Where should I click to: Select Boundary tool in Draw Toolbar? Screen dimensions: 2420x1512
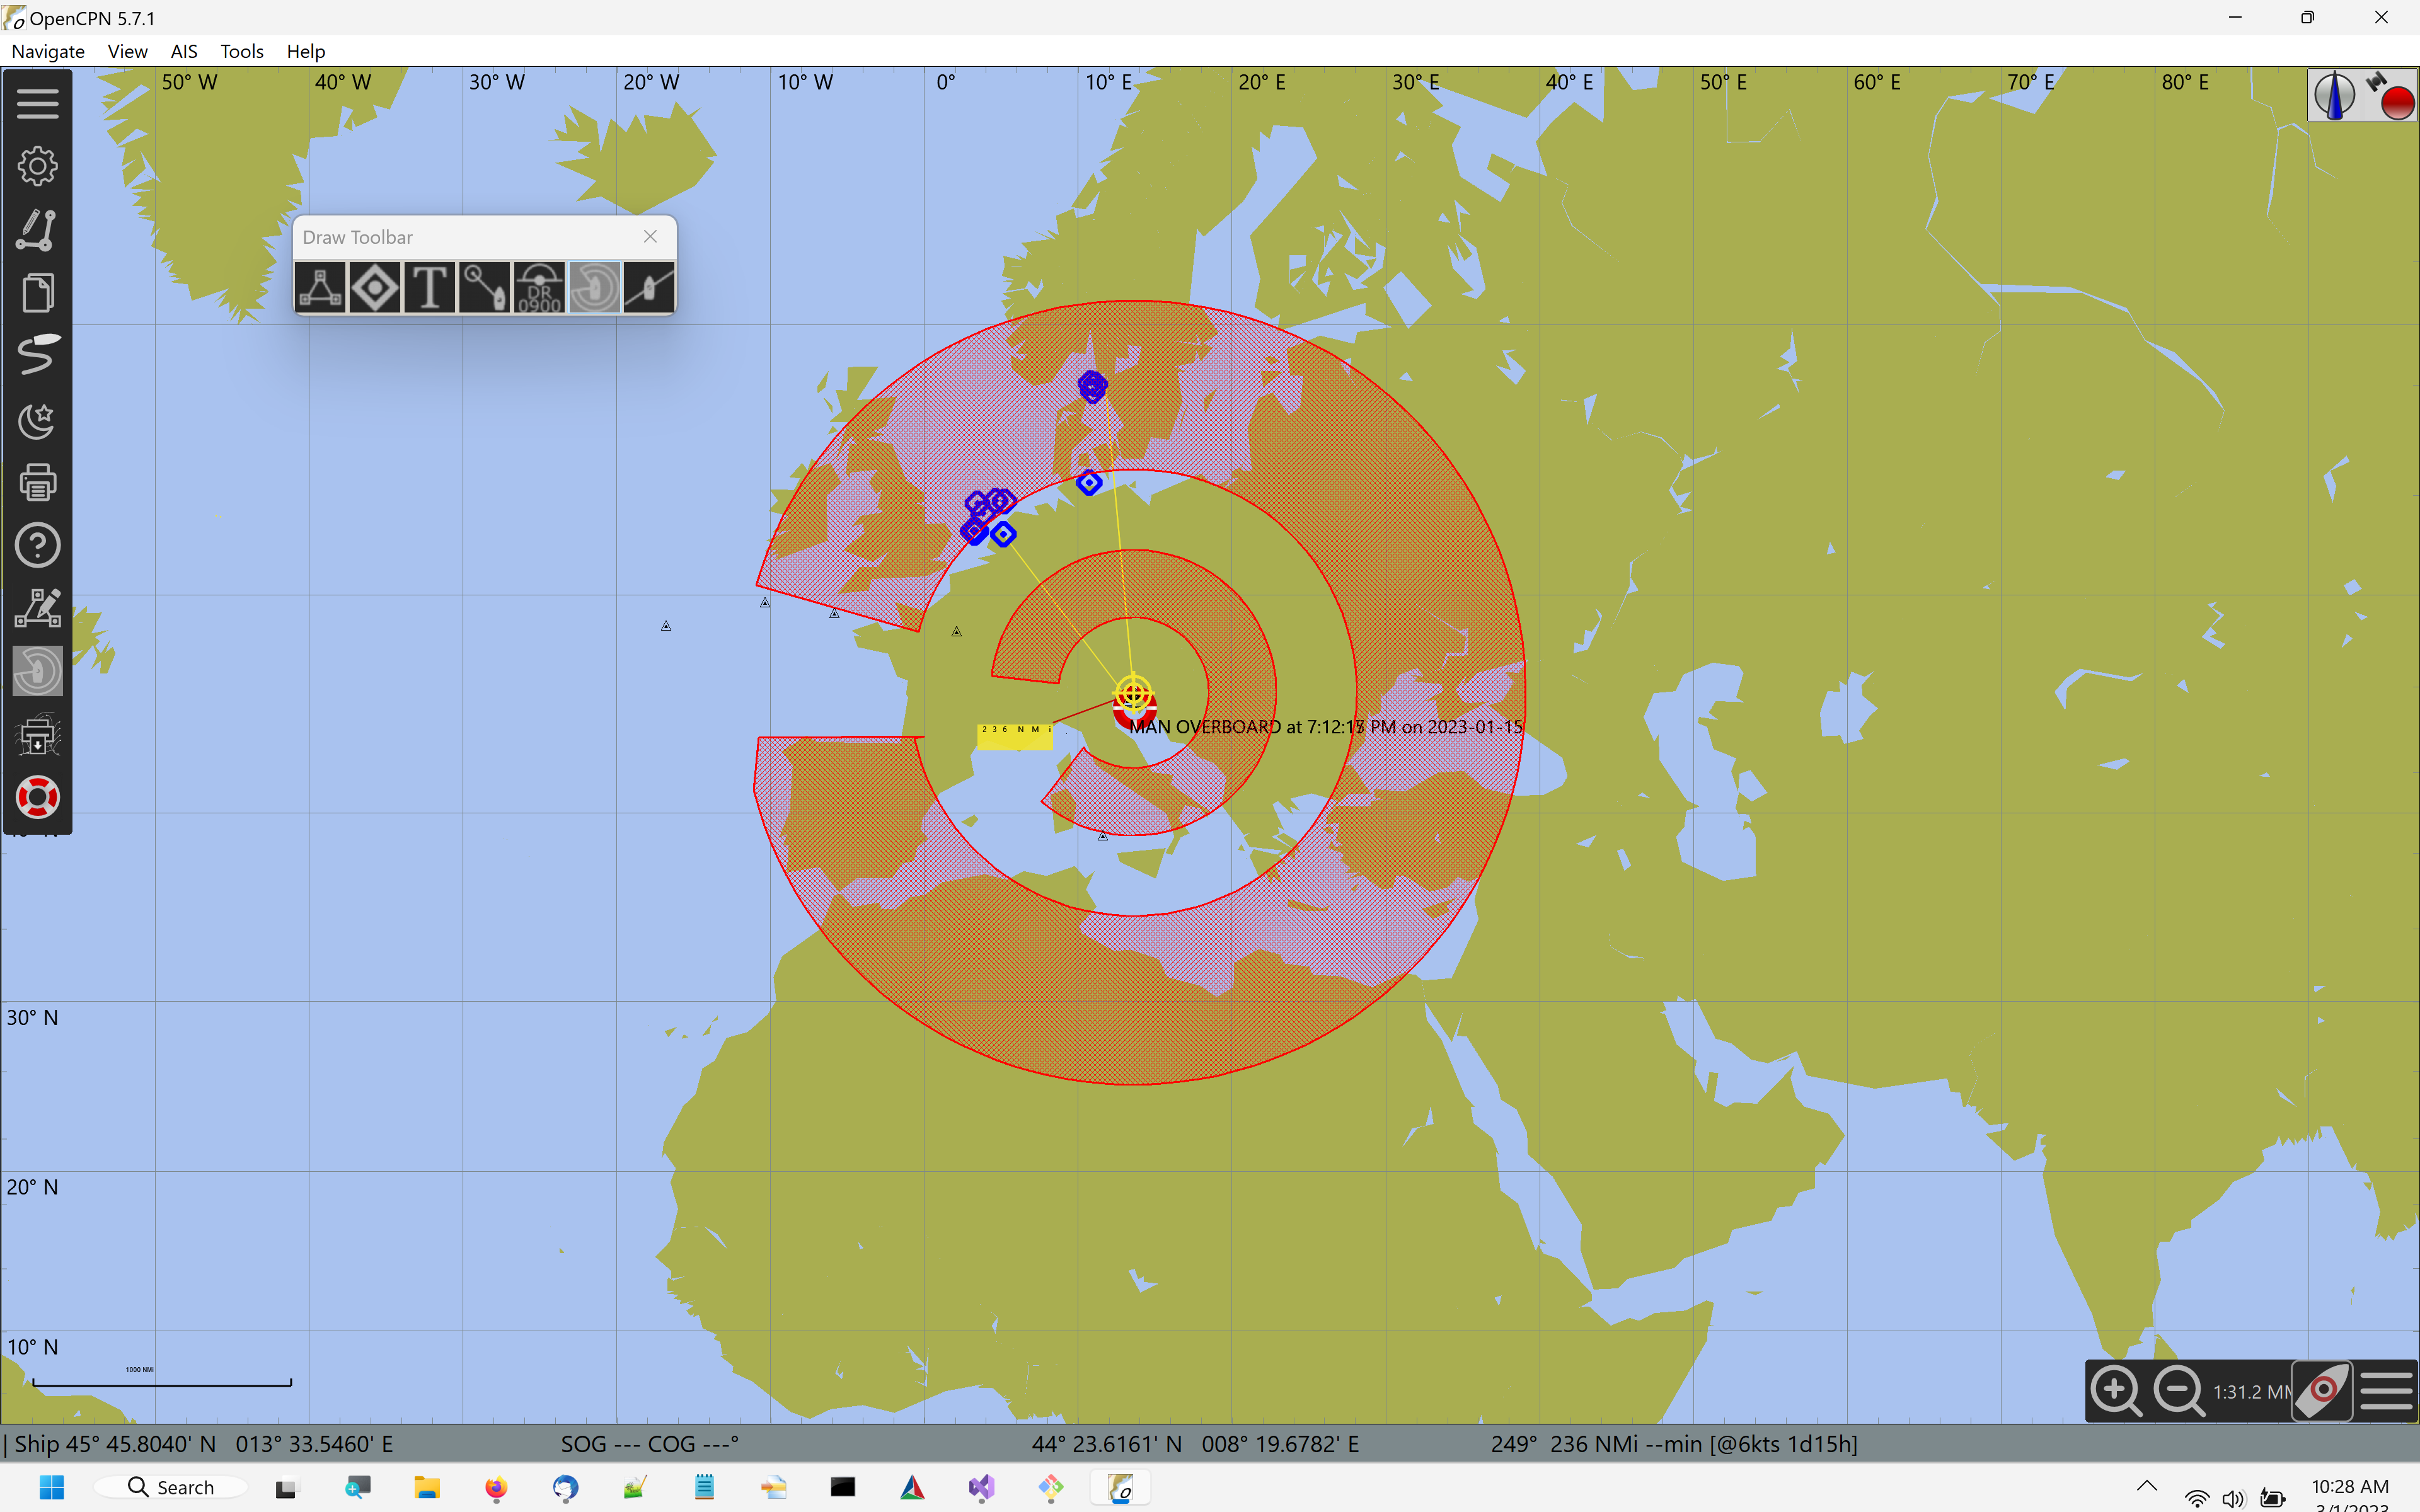(320, 288)
